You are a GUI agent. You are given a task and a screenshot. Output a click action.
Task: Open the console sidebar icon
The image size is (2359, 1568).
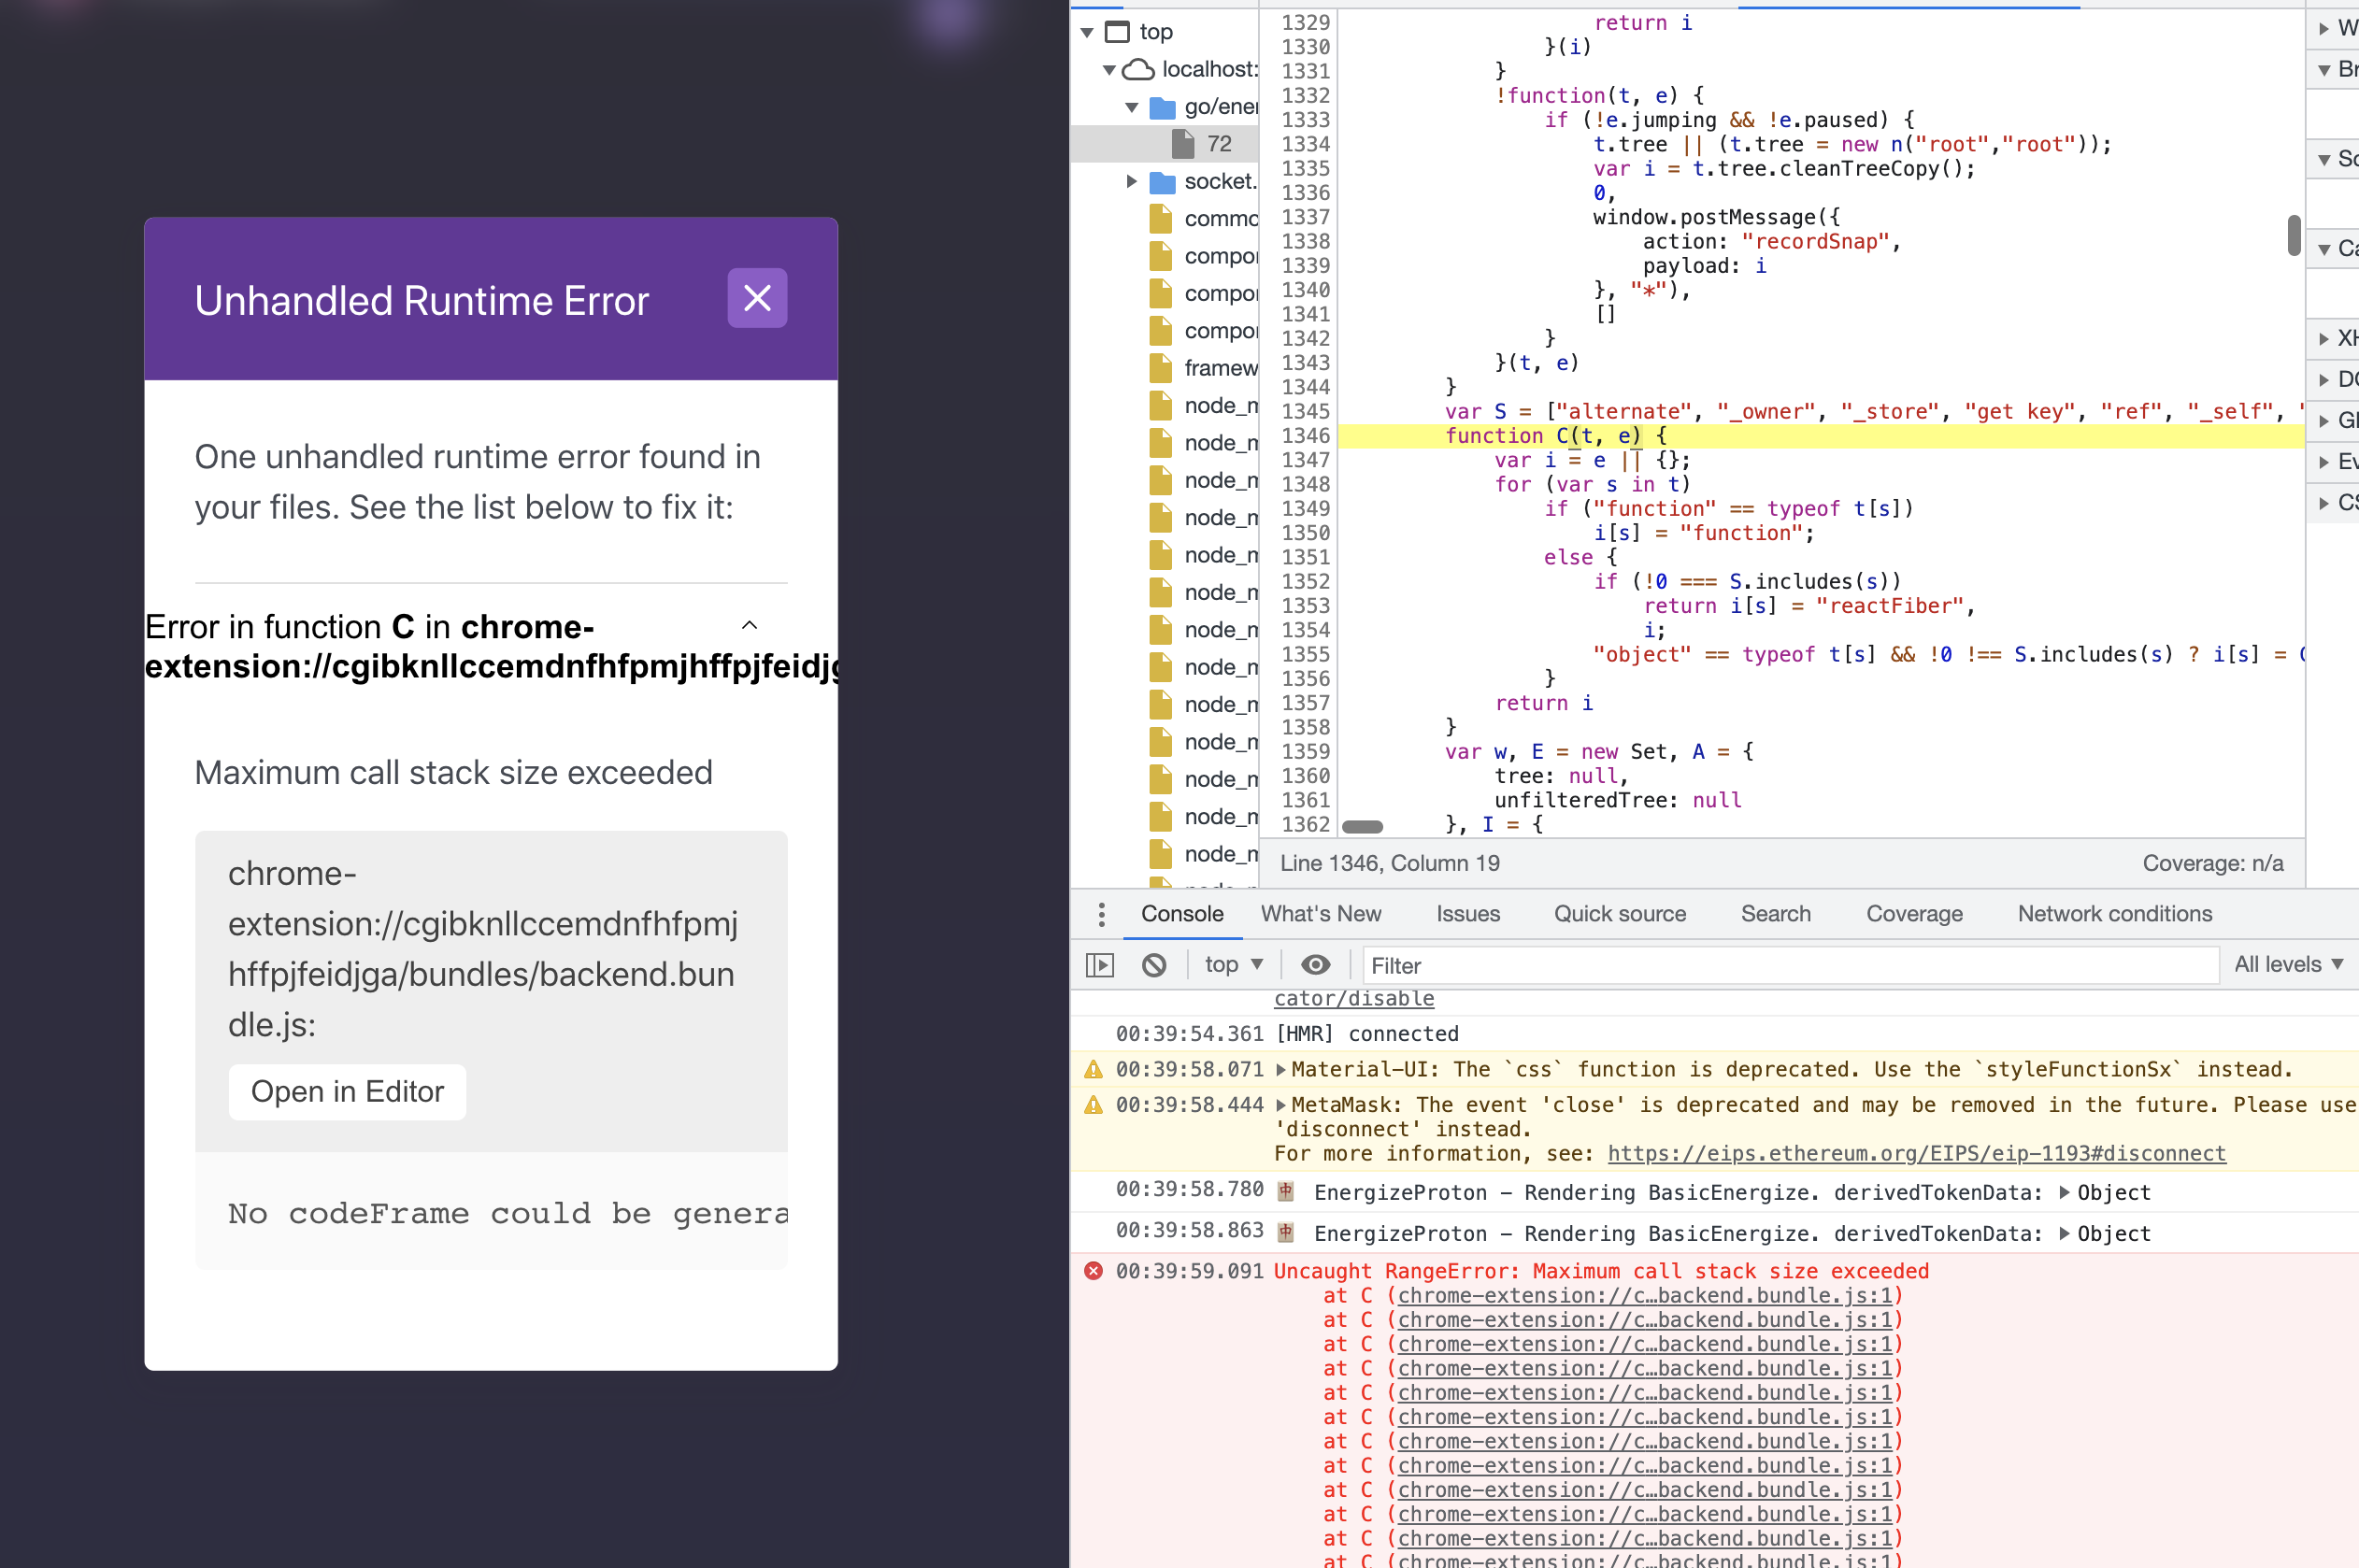click(x=1099, y=964)
